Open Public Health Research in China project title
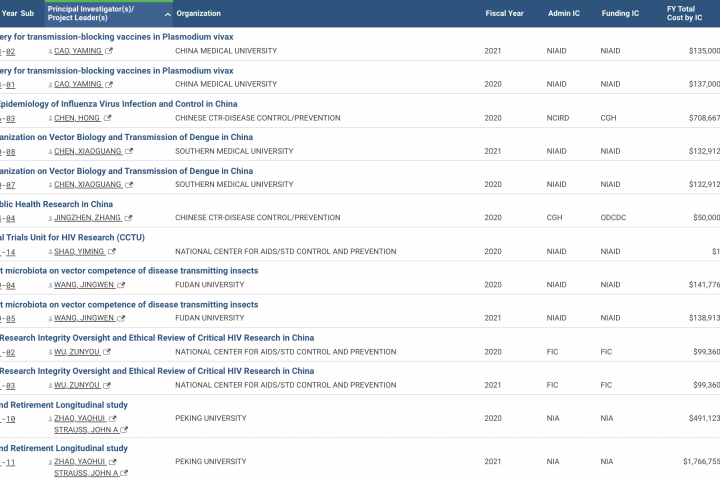720x480 pixels. [x=60, y=204]
